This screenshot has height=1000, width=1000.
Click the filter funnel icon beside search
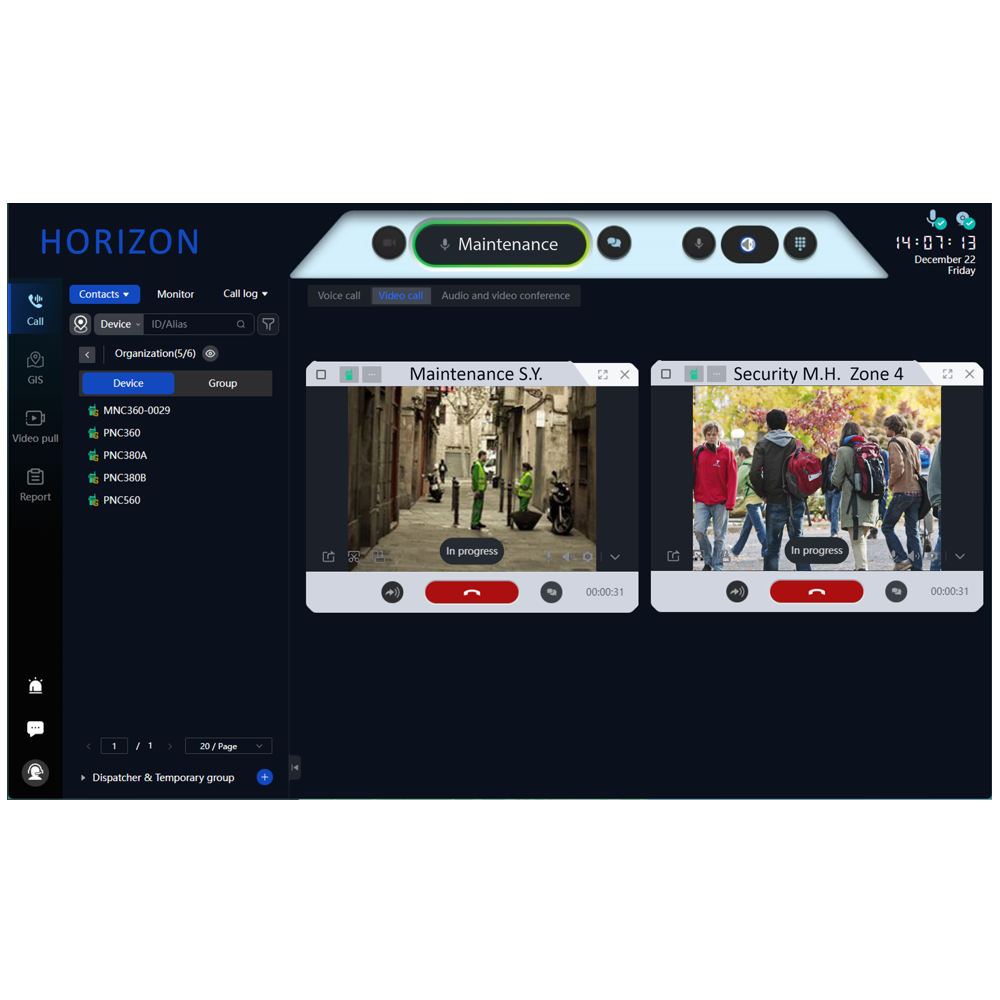click(x=268, y=324)
